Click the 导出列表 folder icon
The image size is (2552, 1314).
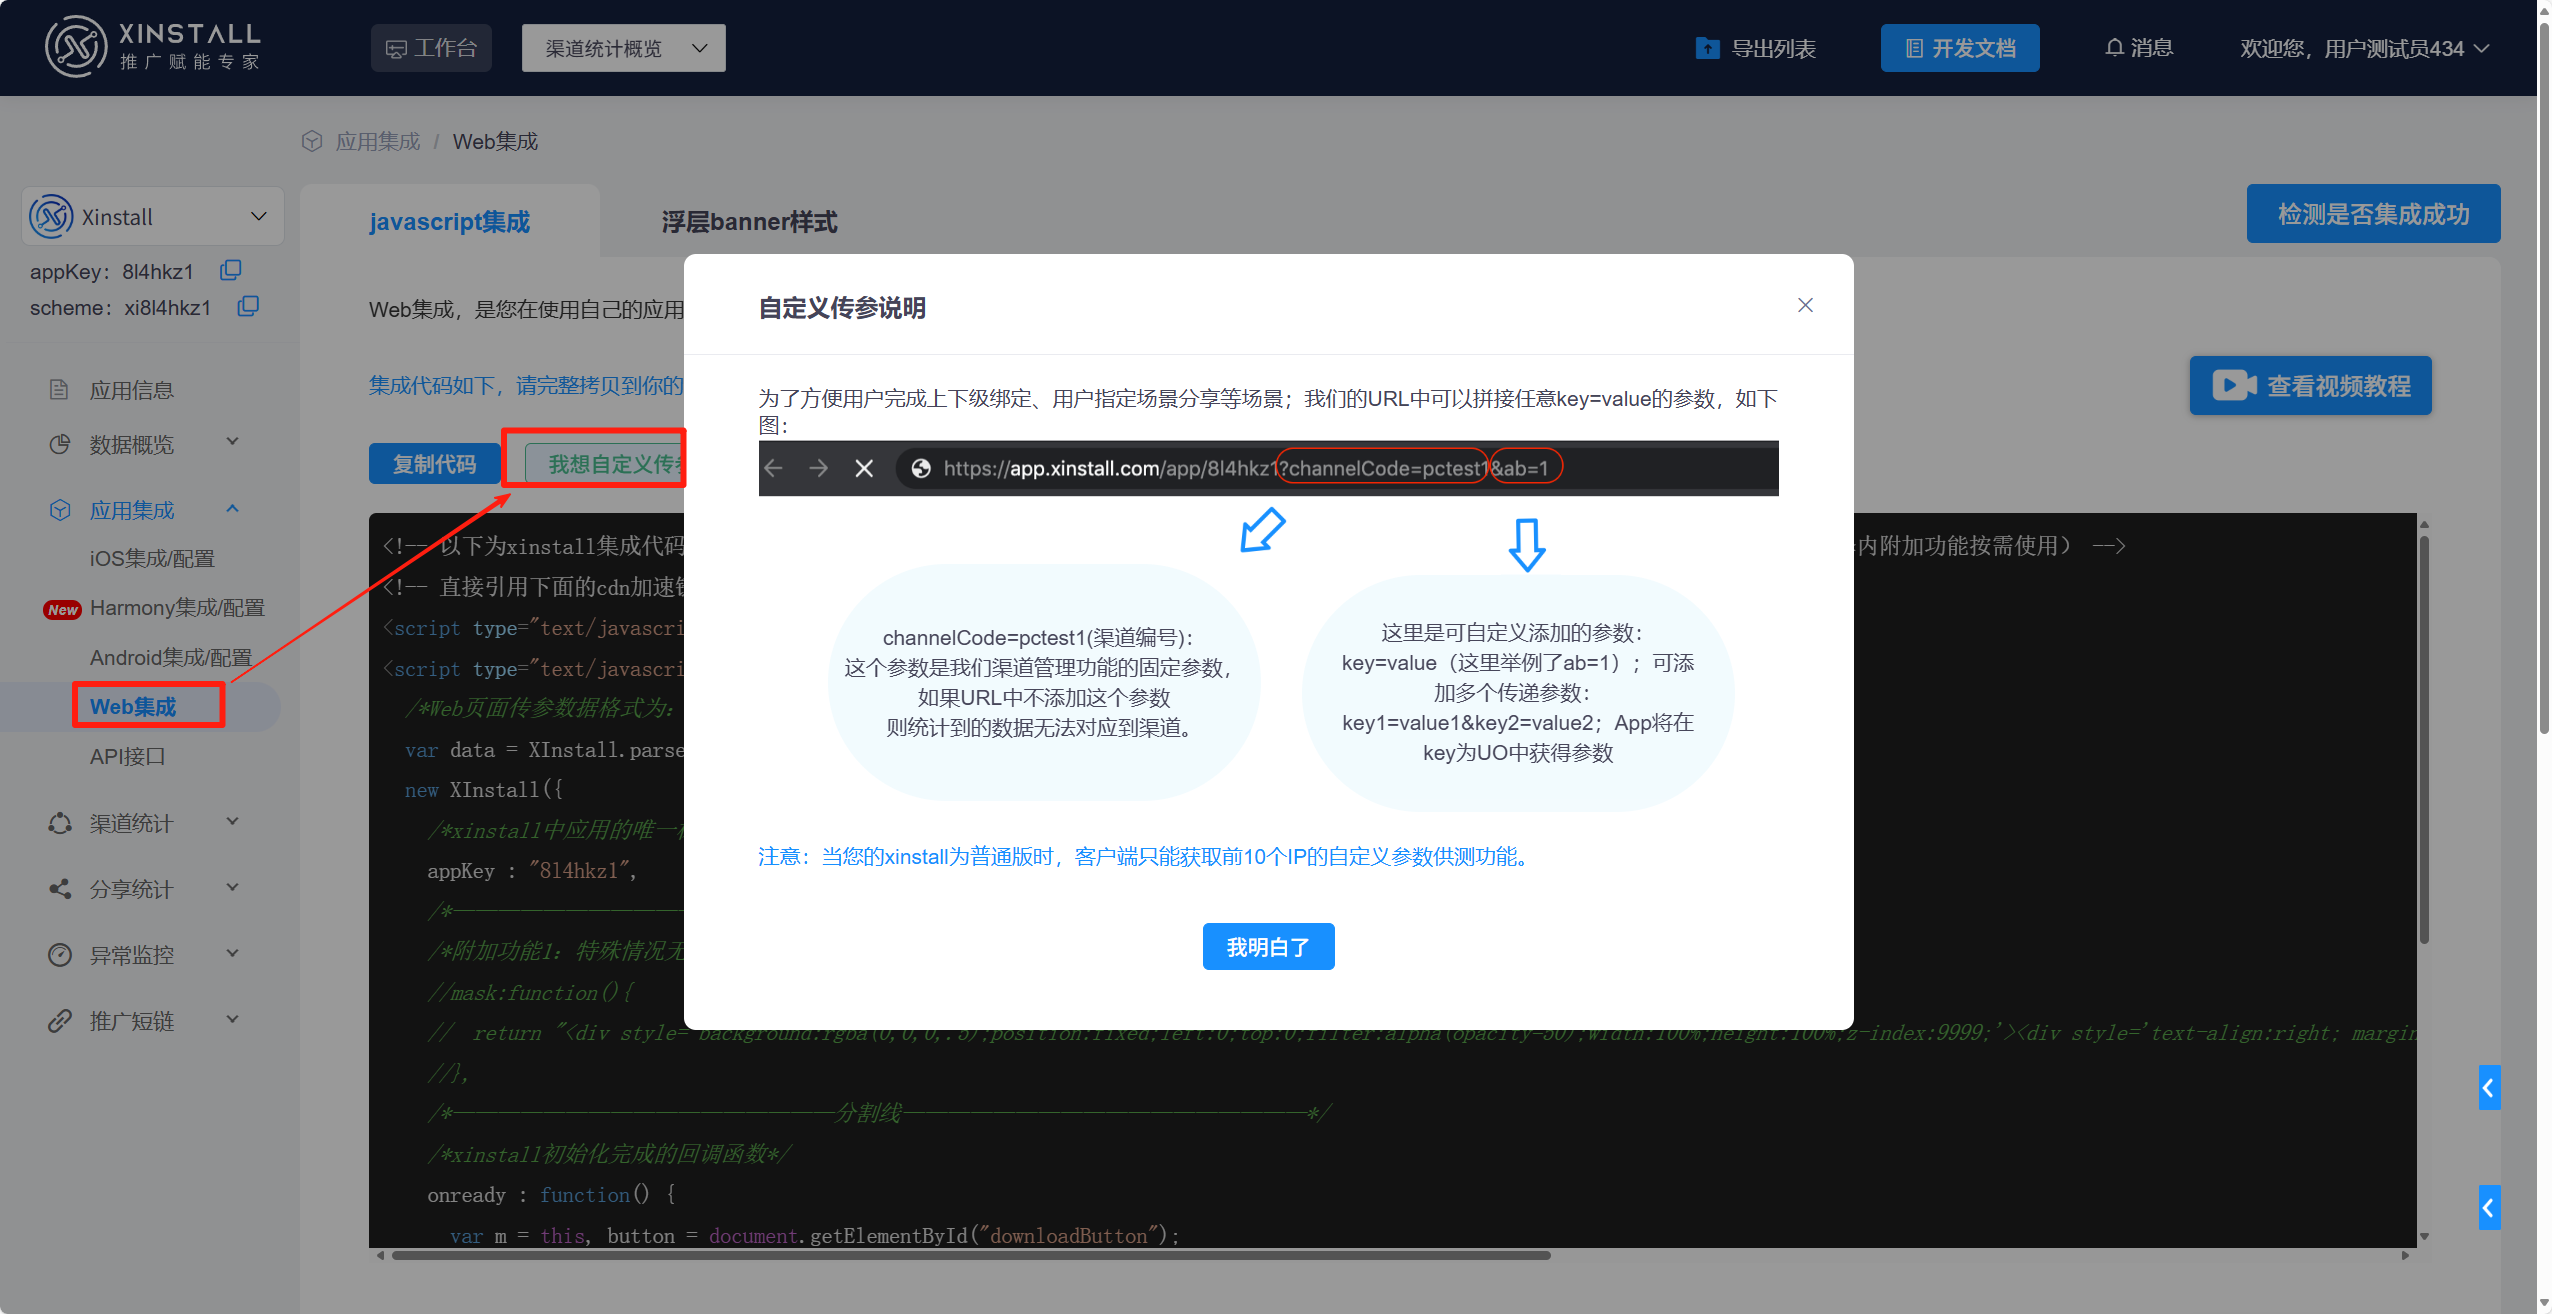[x=1707, y=48]
